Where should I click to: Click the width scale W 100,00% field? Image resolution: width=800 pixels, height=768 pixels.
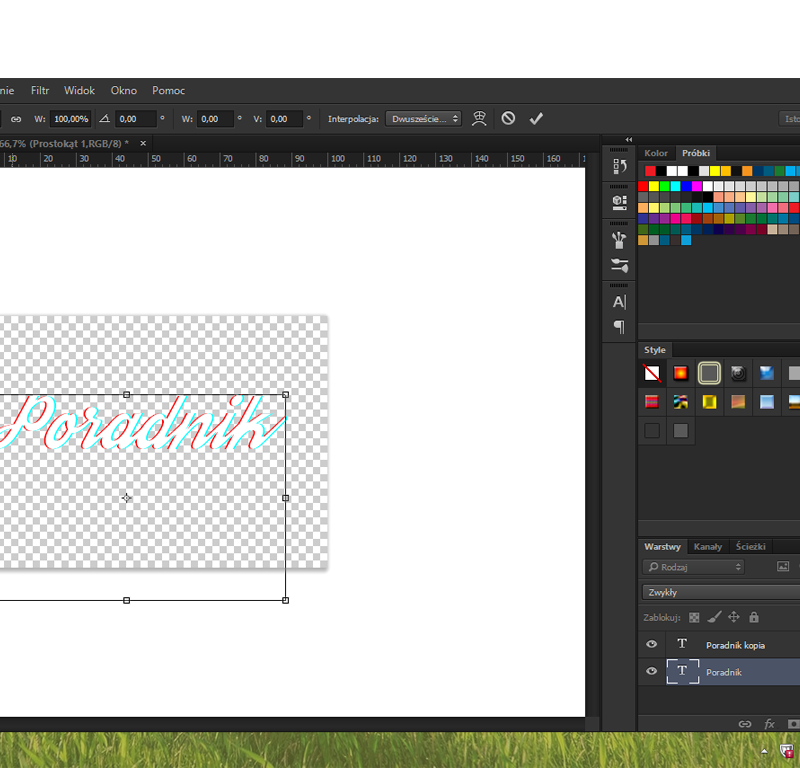tap(71, 119)
